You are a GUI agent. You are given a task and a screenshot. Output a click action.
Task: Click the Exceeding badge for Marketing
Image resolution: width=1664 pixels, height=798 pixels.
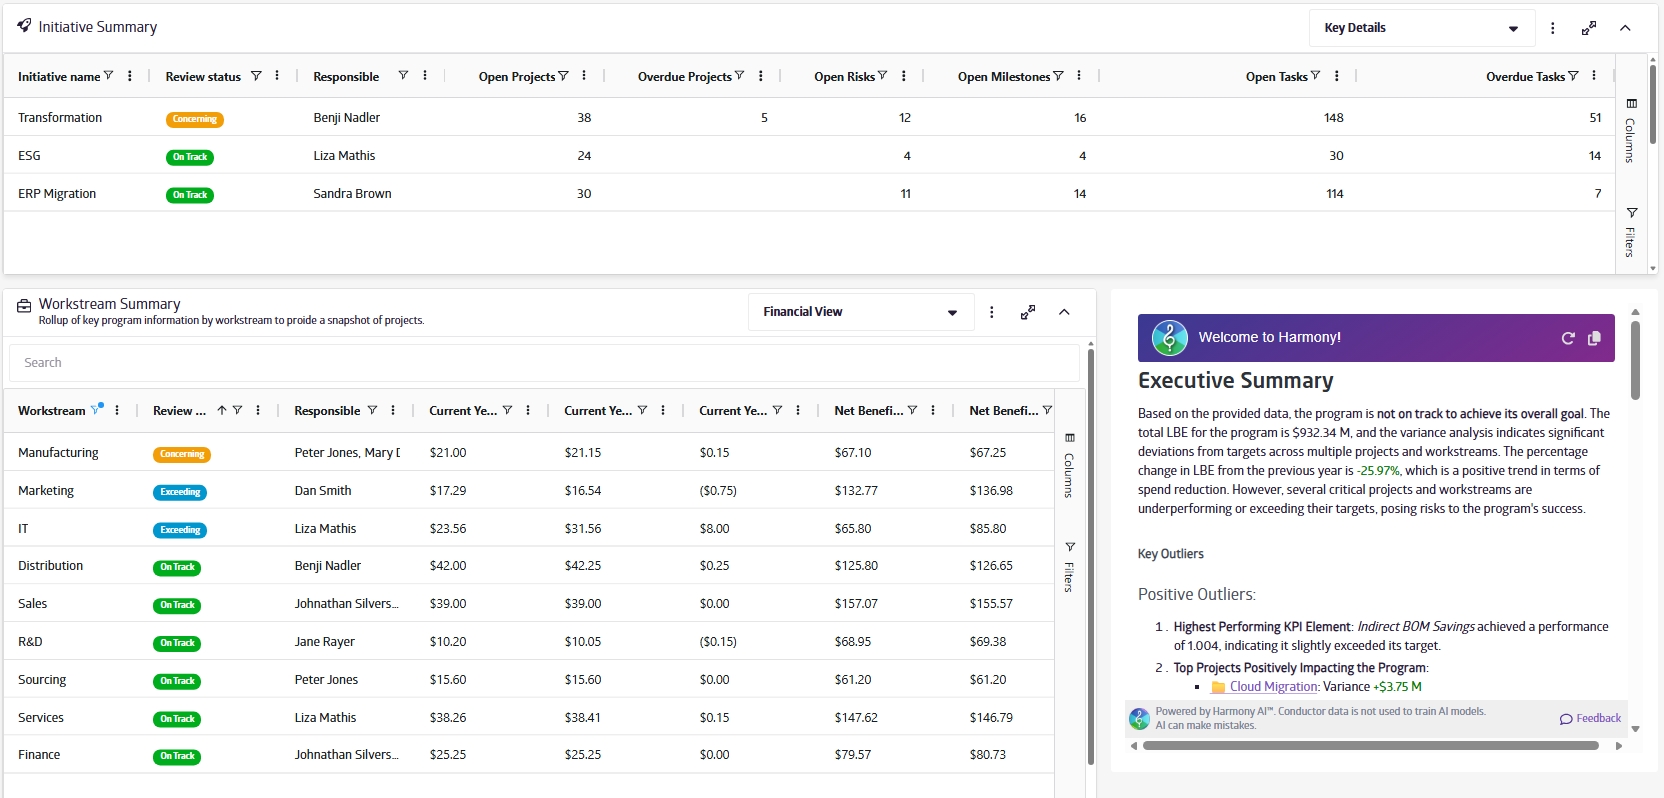[180, 492]
